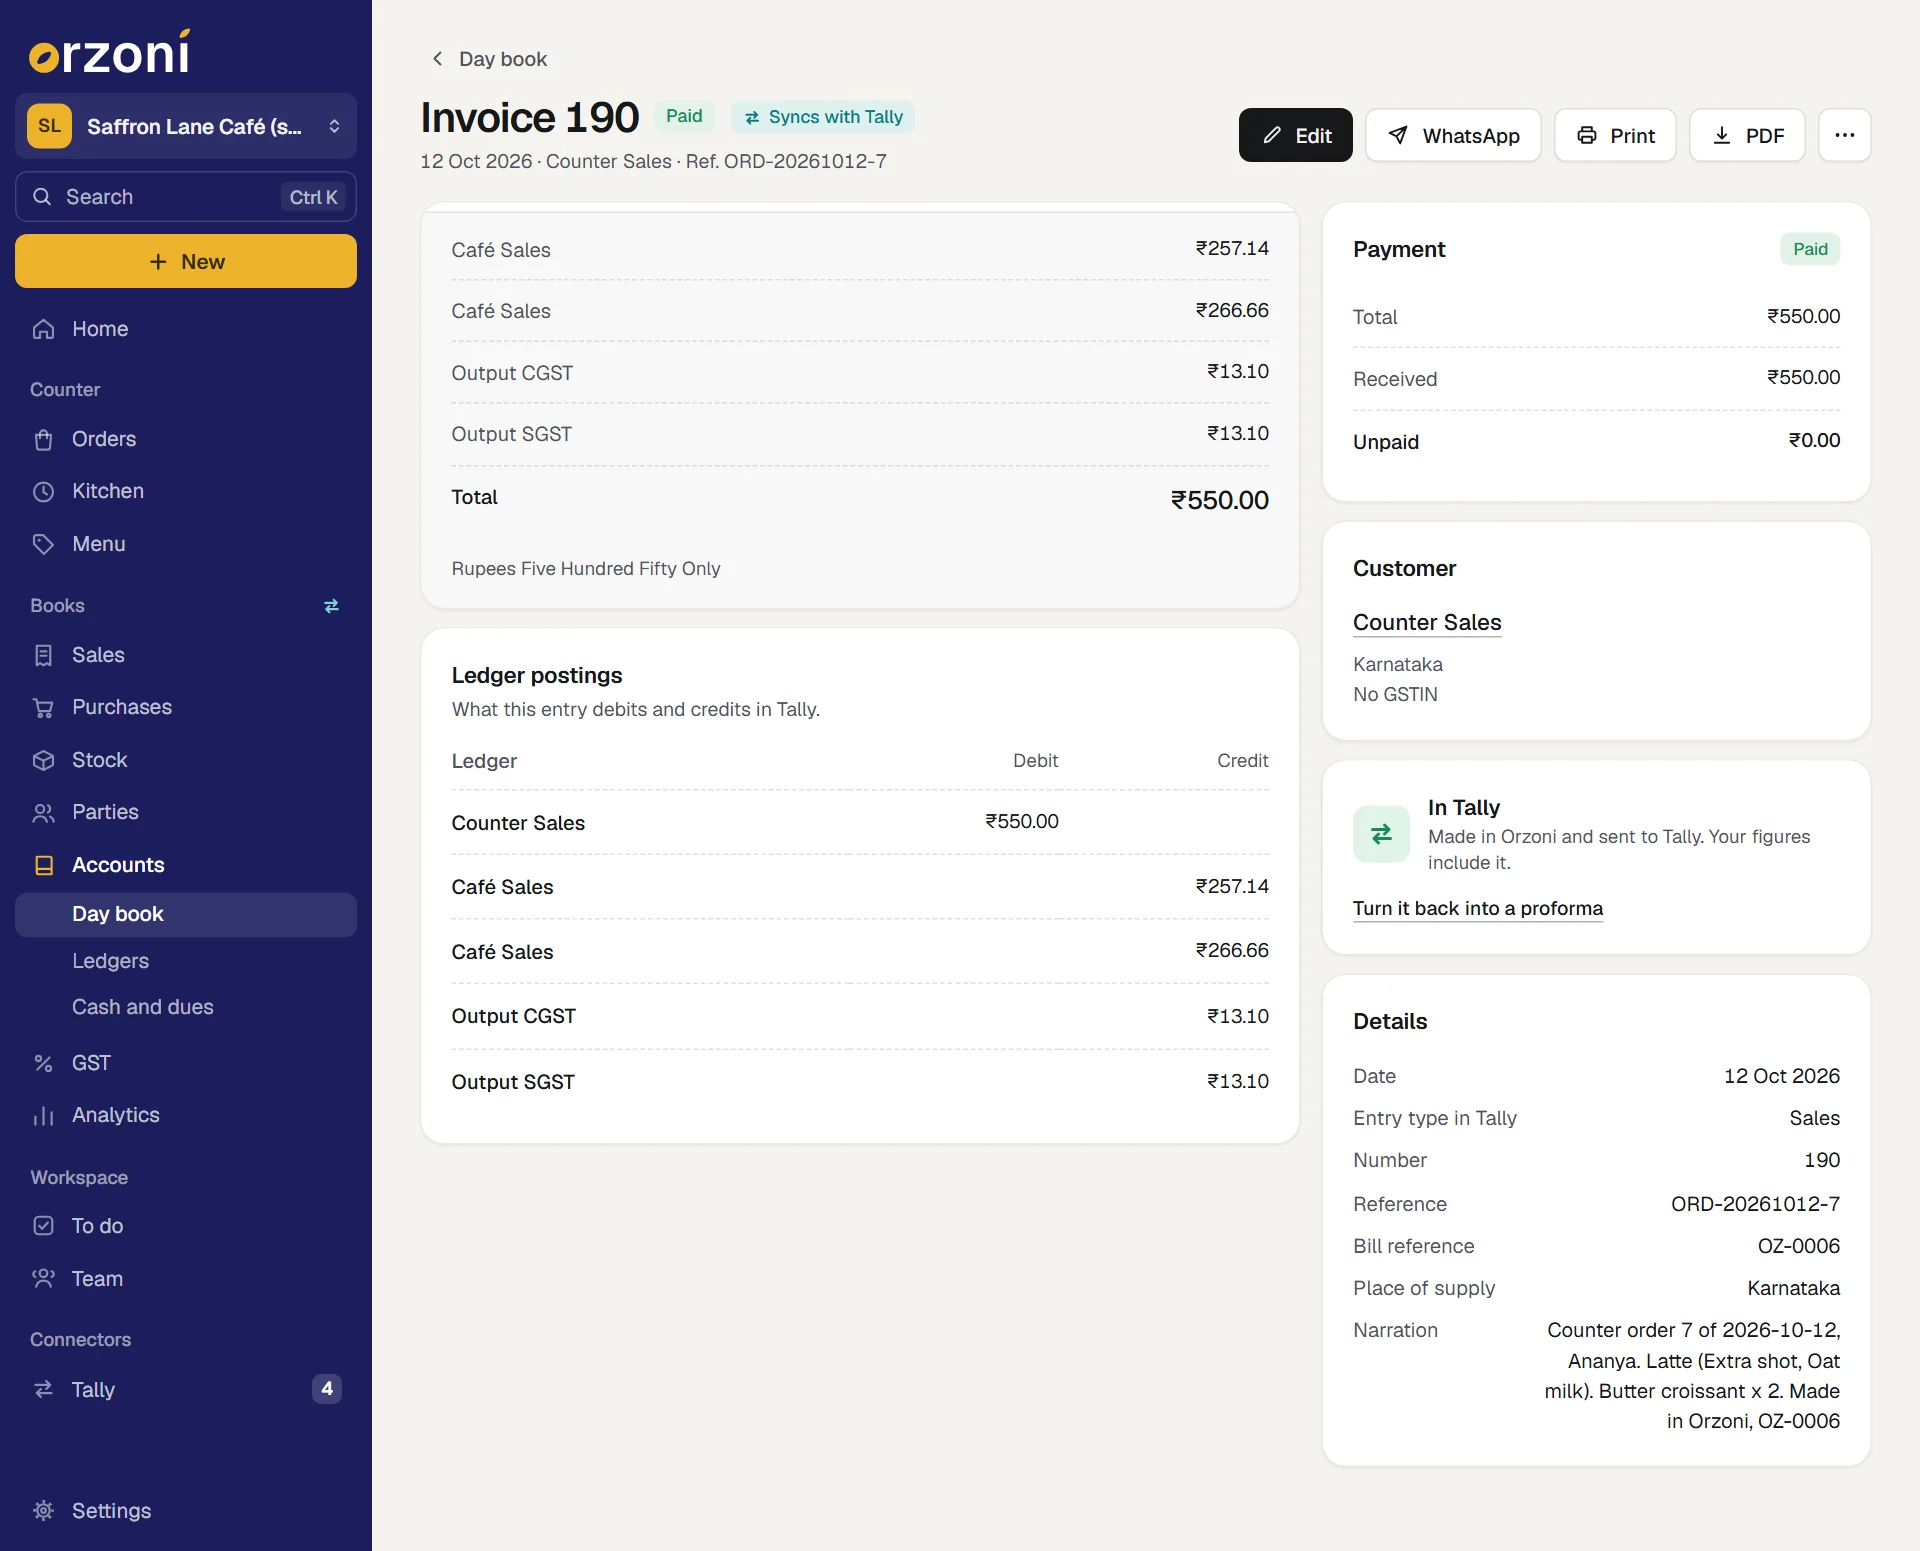This screenshot has height=1551, width=1920.
Task: Click the reference ORD-20261012-7 in Details
Action: click(1755, 1204)
